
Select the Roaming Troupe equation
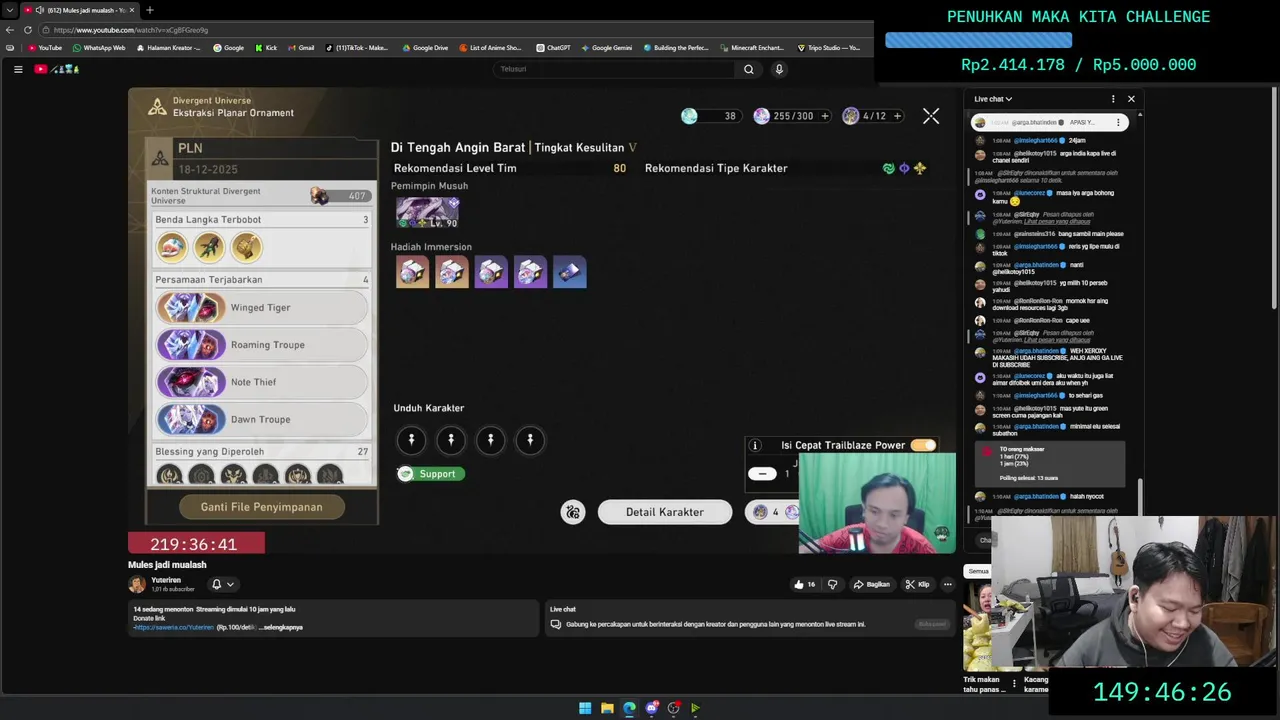(x=262, y=344)
